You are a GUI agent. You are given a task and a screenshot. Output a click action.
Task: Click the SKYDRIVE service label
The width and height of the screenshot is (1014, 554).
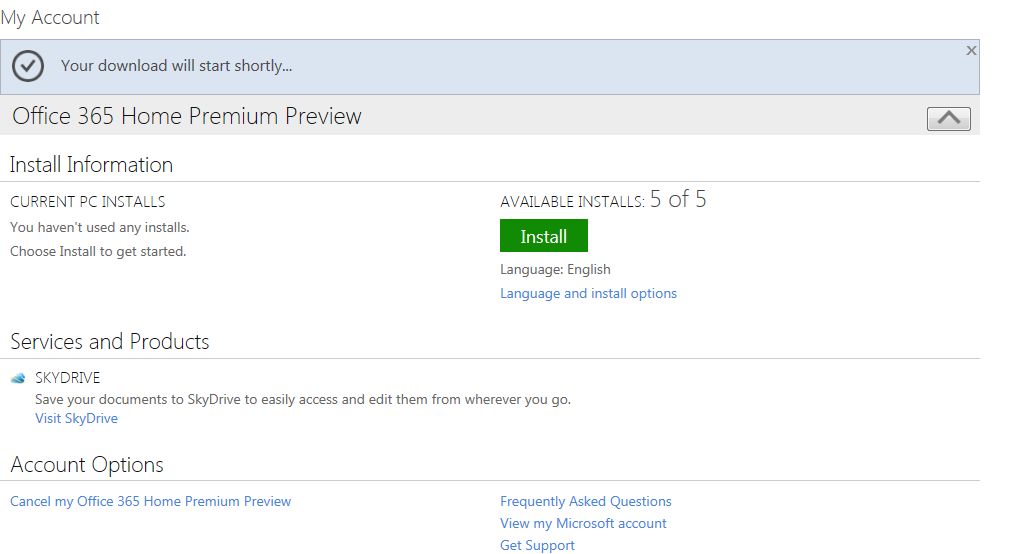(x=67, y=378)
